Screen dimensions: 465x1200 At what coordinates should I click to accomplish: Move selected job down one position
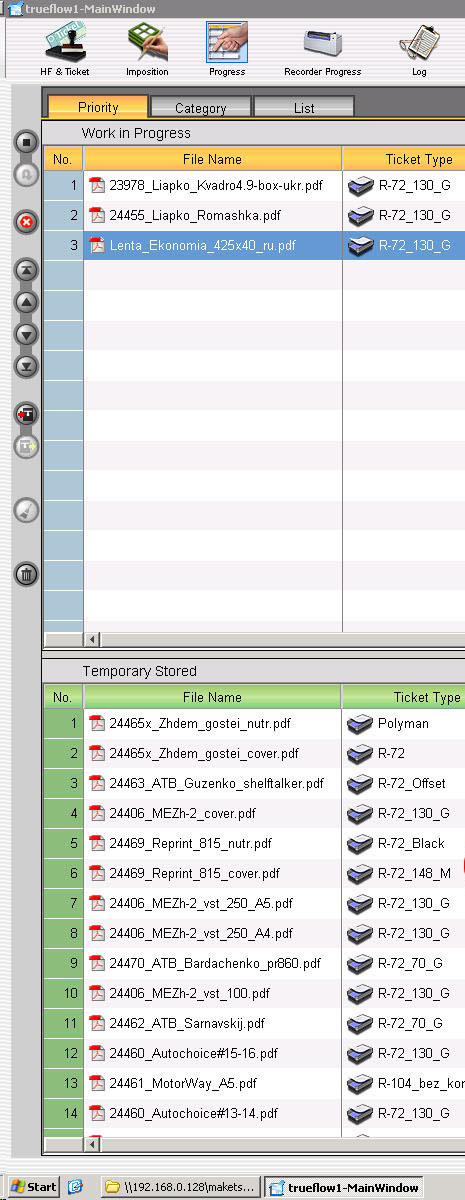(27, 334)
